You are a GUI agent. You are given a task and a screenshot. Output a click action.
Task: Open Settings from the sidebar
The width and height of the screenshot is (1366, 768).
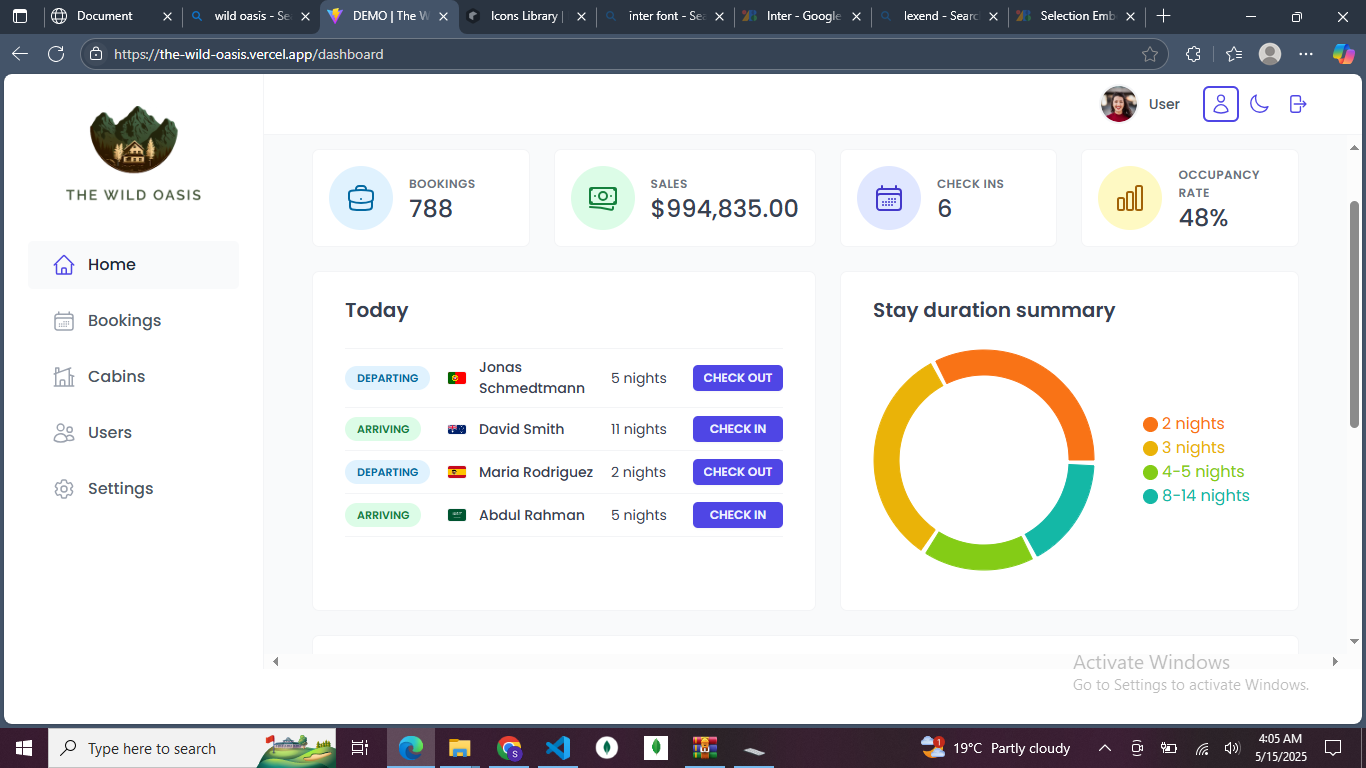point(120,489)
